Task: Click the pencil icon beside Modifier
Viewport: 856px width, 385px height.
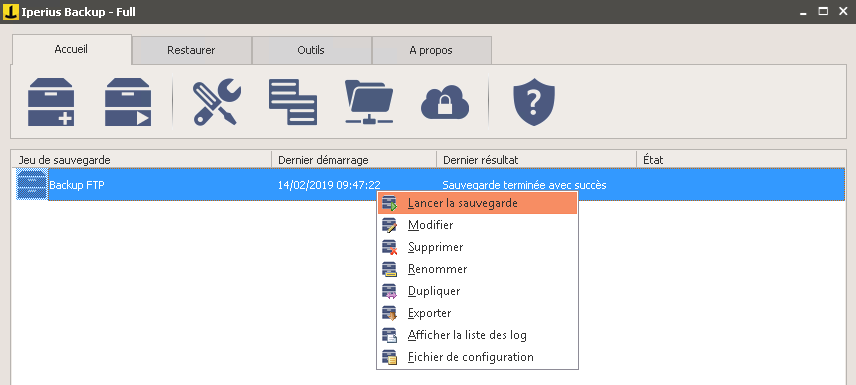Action: tap(390, 225)
